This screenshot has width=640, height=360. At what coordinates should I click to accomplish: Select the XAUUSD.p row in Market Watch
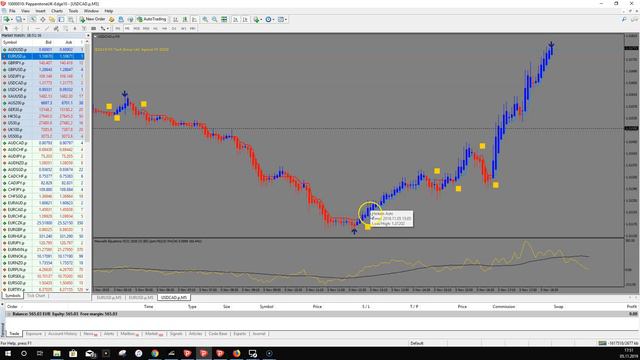42,96
